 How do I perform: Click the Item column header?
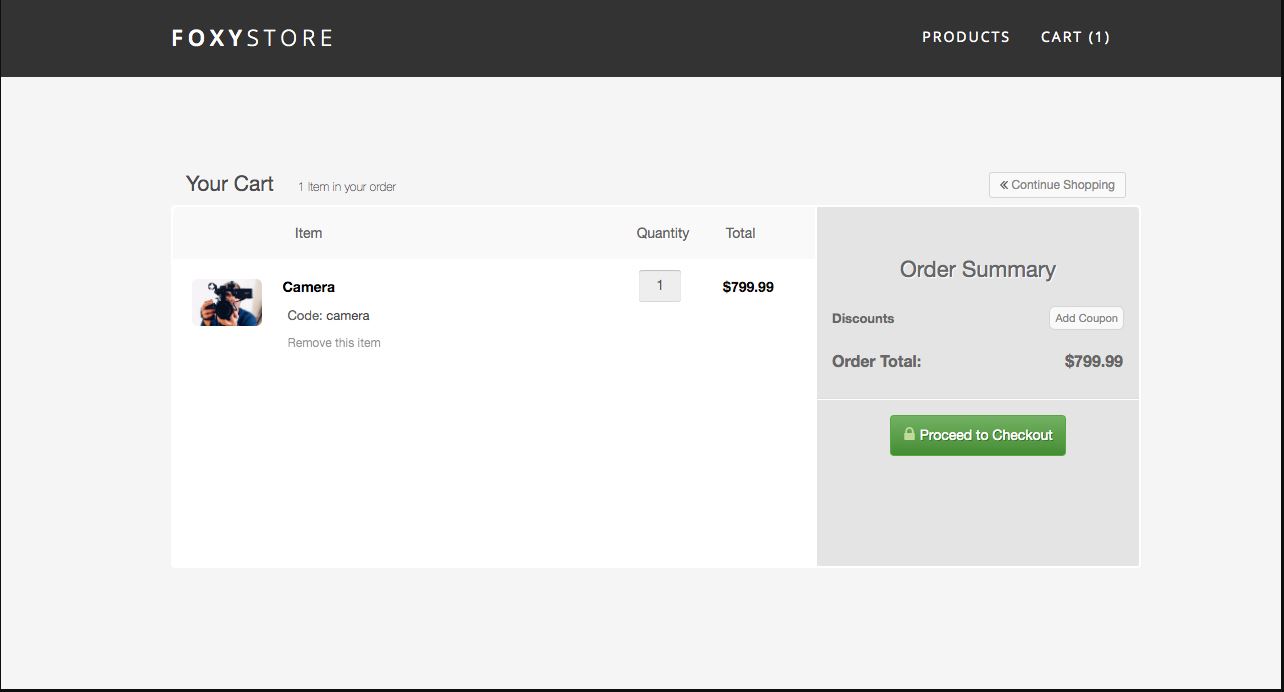coord(308,233)
